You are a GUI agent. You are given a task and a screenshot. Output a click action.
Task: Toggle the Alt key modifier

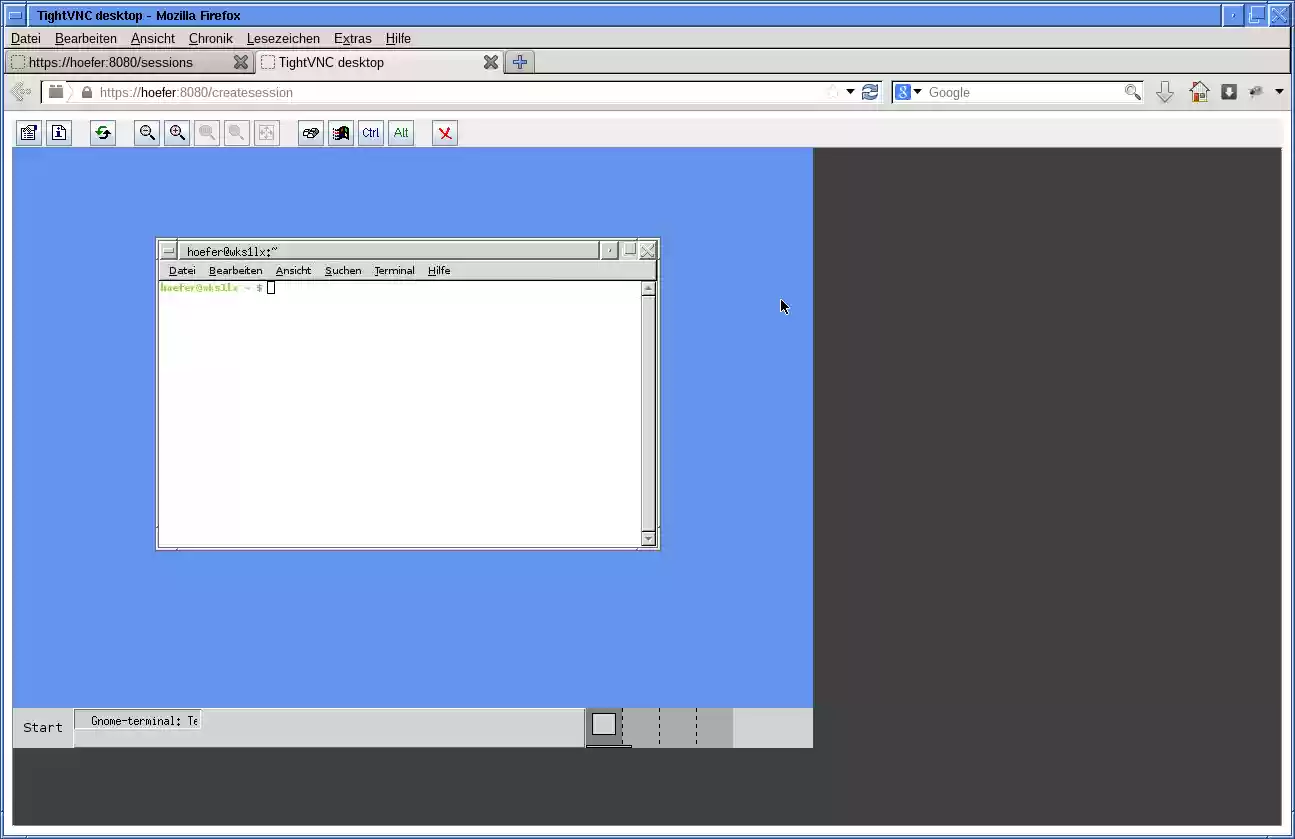point(400,132)
